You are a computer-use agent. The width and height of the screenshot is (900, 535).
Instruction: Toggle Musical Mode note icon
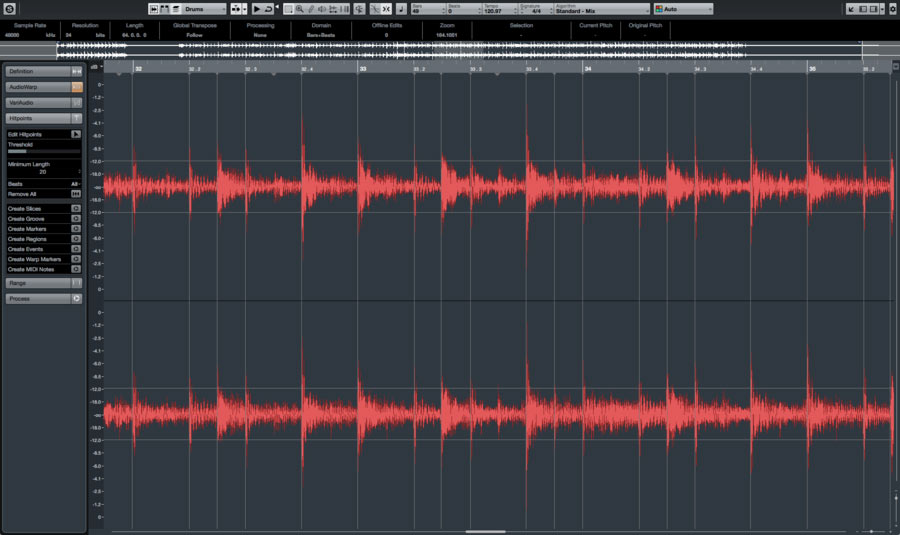pyautogui.click(x=401, y=9)
